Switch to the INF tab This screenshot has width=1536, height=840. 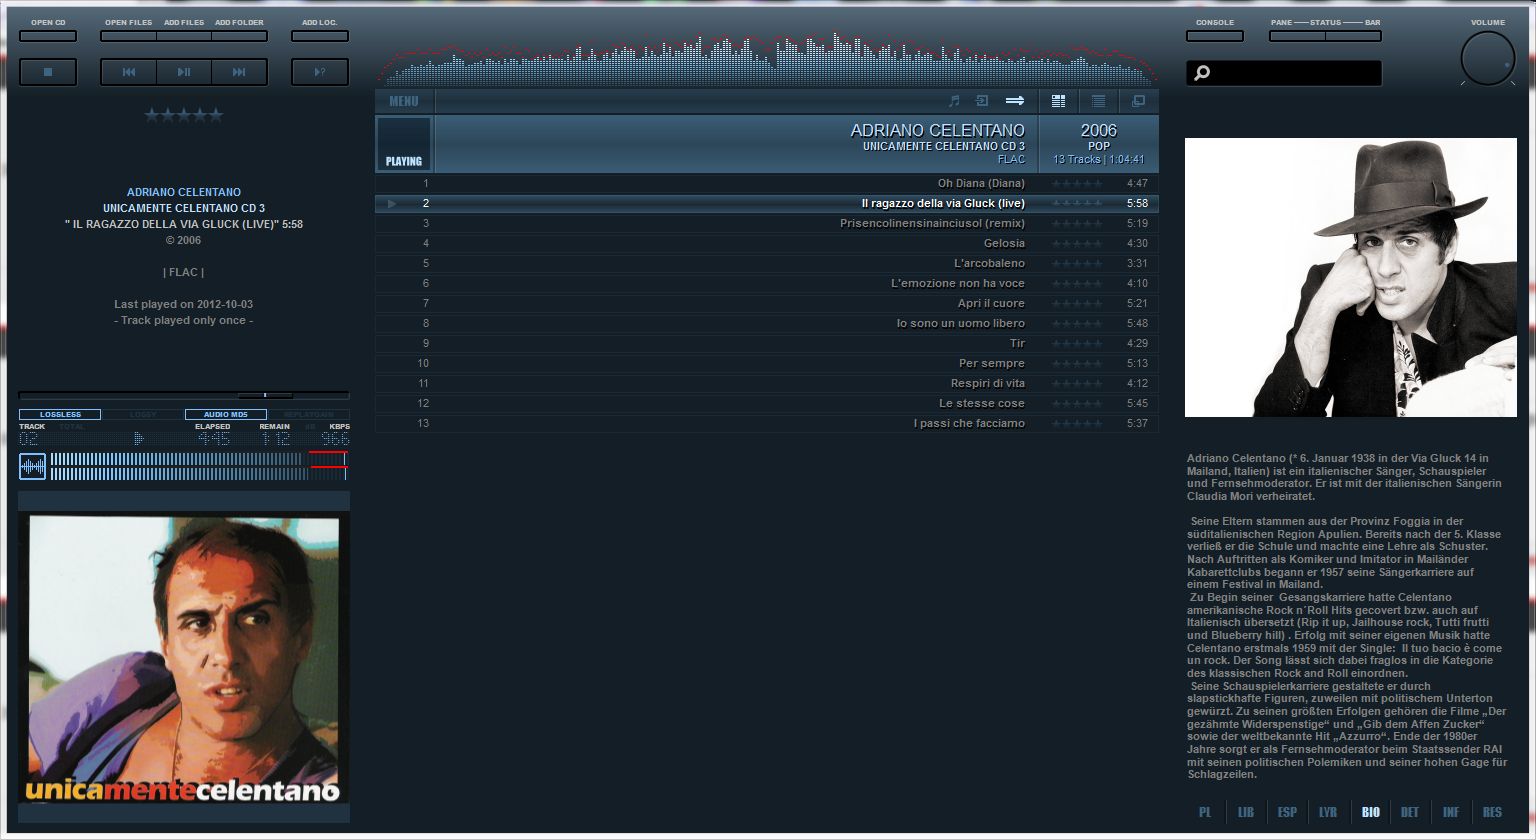(x=1451, y=812)
